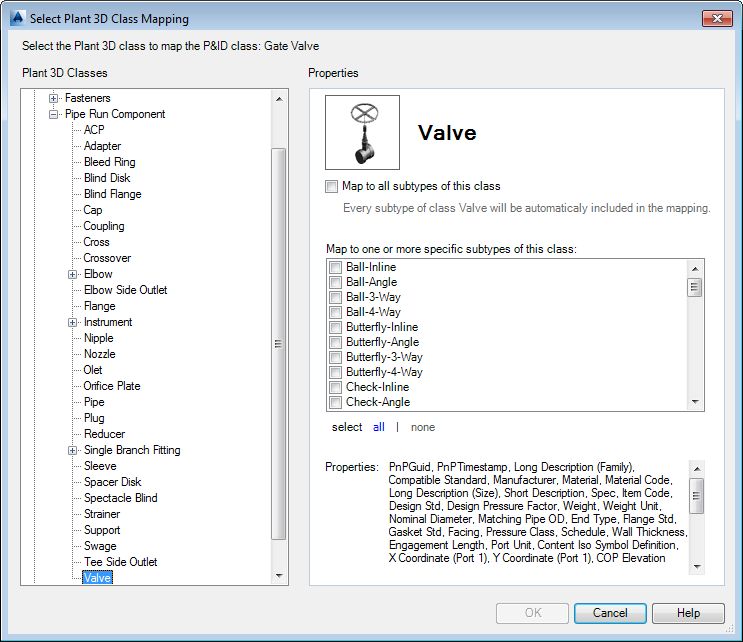
Task: Check the Ball-Inline subtype
Action: tap(335, 267)
